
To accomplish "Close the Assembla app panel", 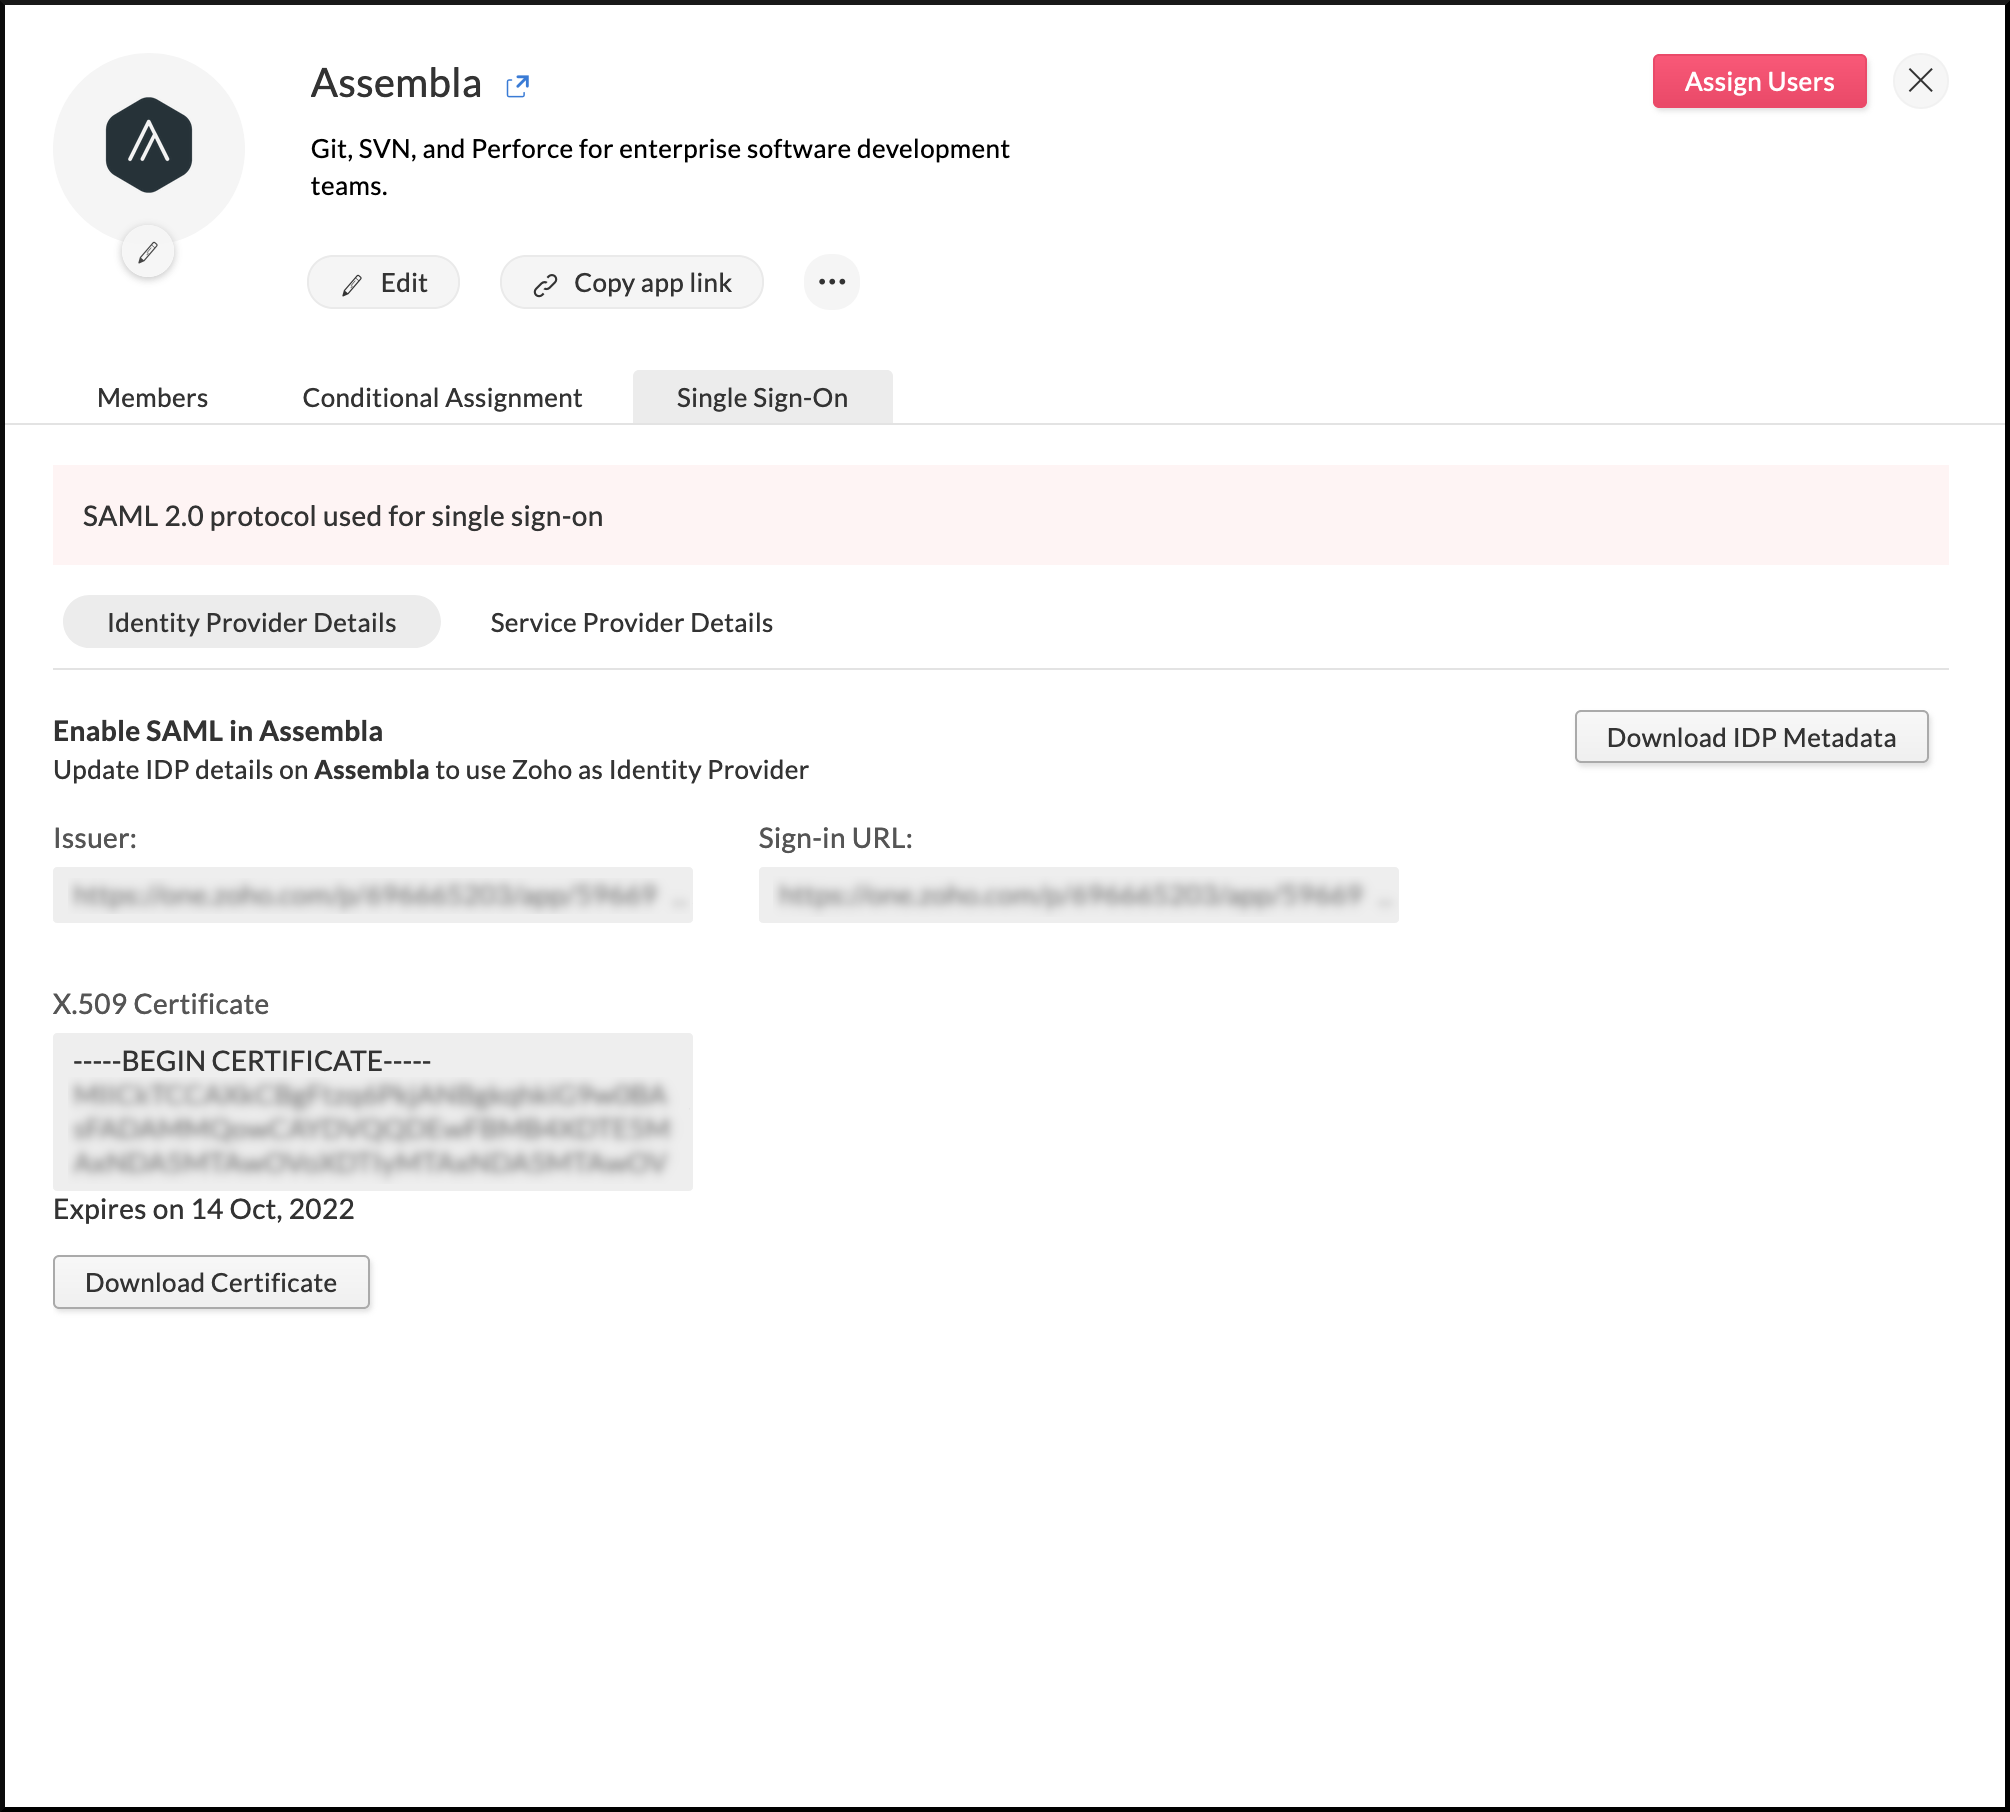I will [x=1920, y=81].
